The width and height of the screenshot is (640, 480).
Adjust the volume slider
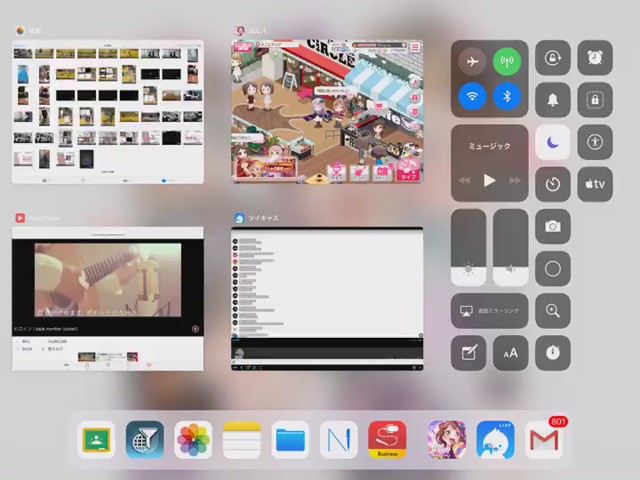[x=511, y=248]
